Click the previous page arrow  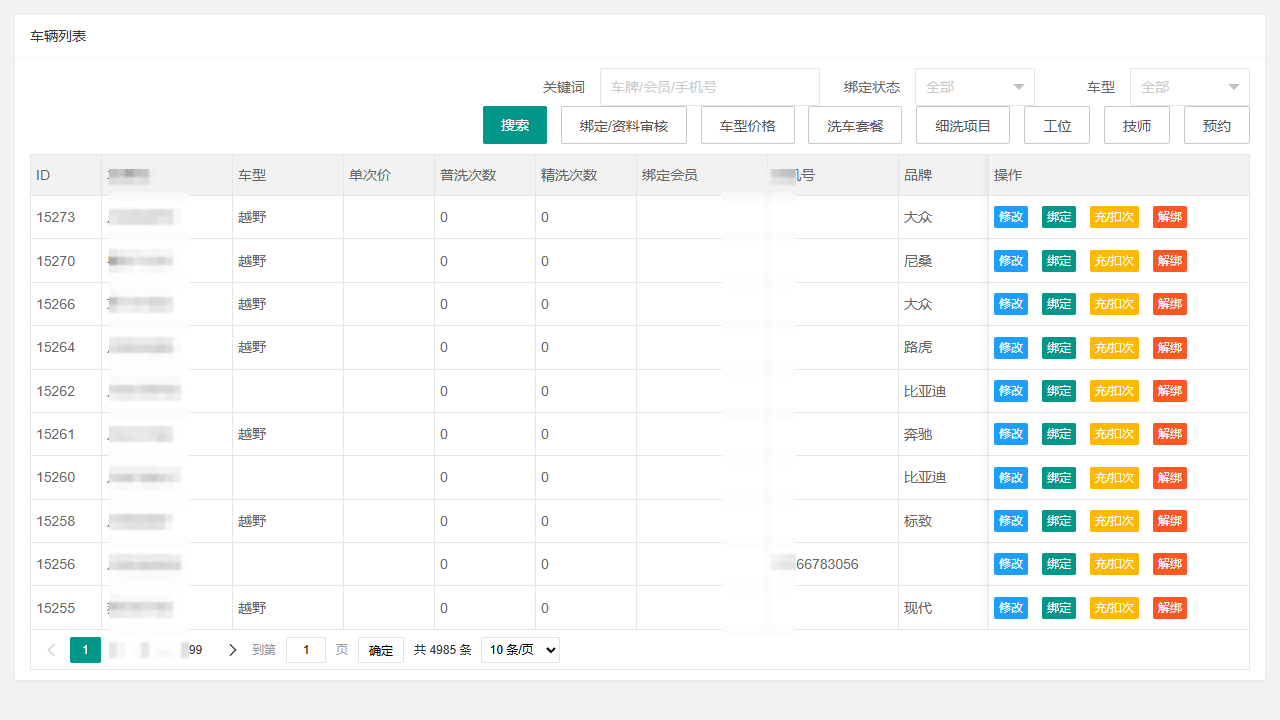coord(52,650)
